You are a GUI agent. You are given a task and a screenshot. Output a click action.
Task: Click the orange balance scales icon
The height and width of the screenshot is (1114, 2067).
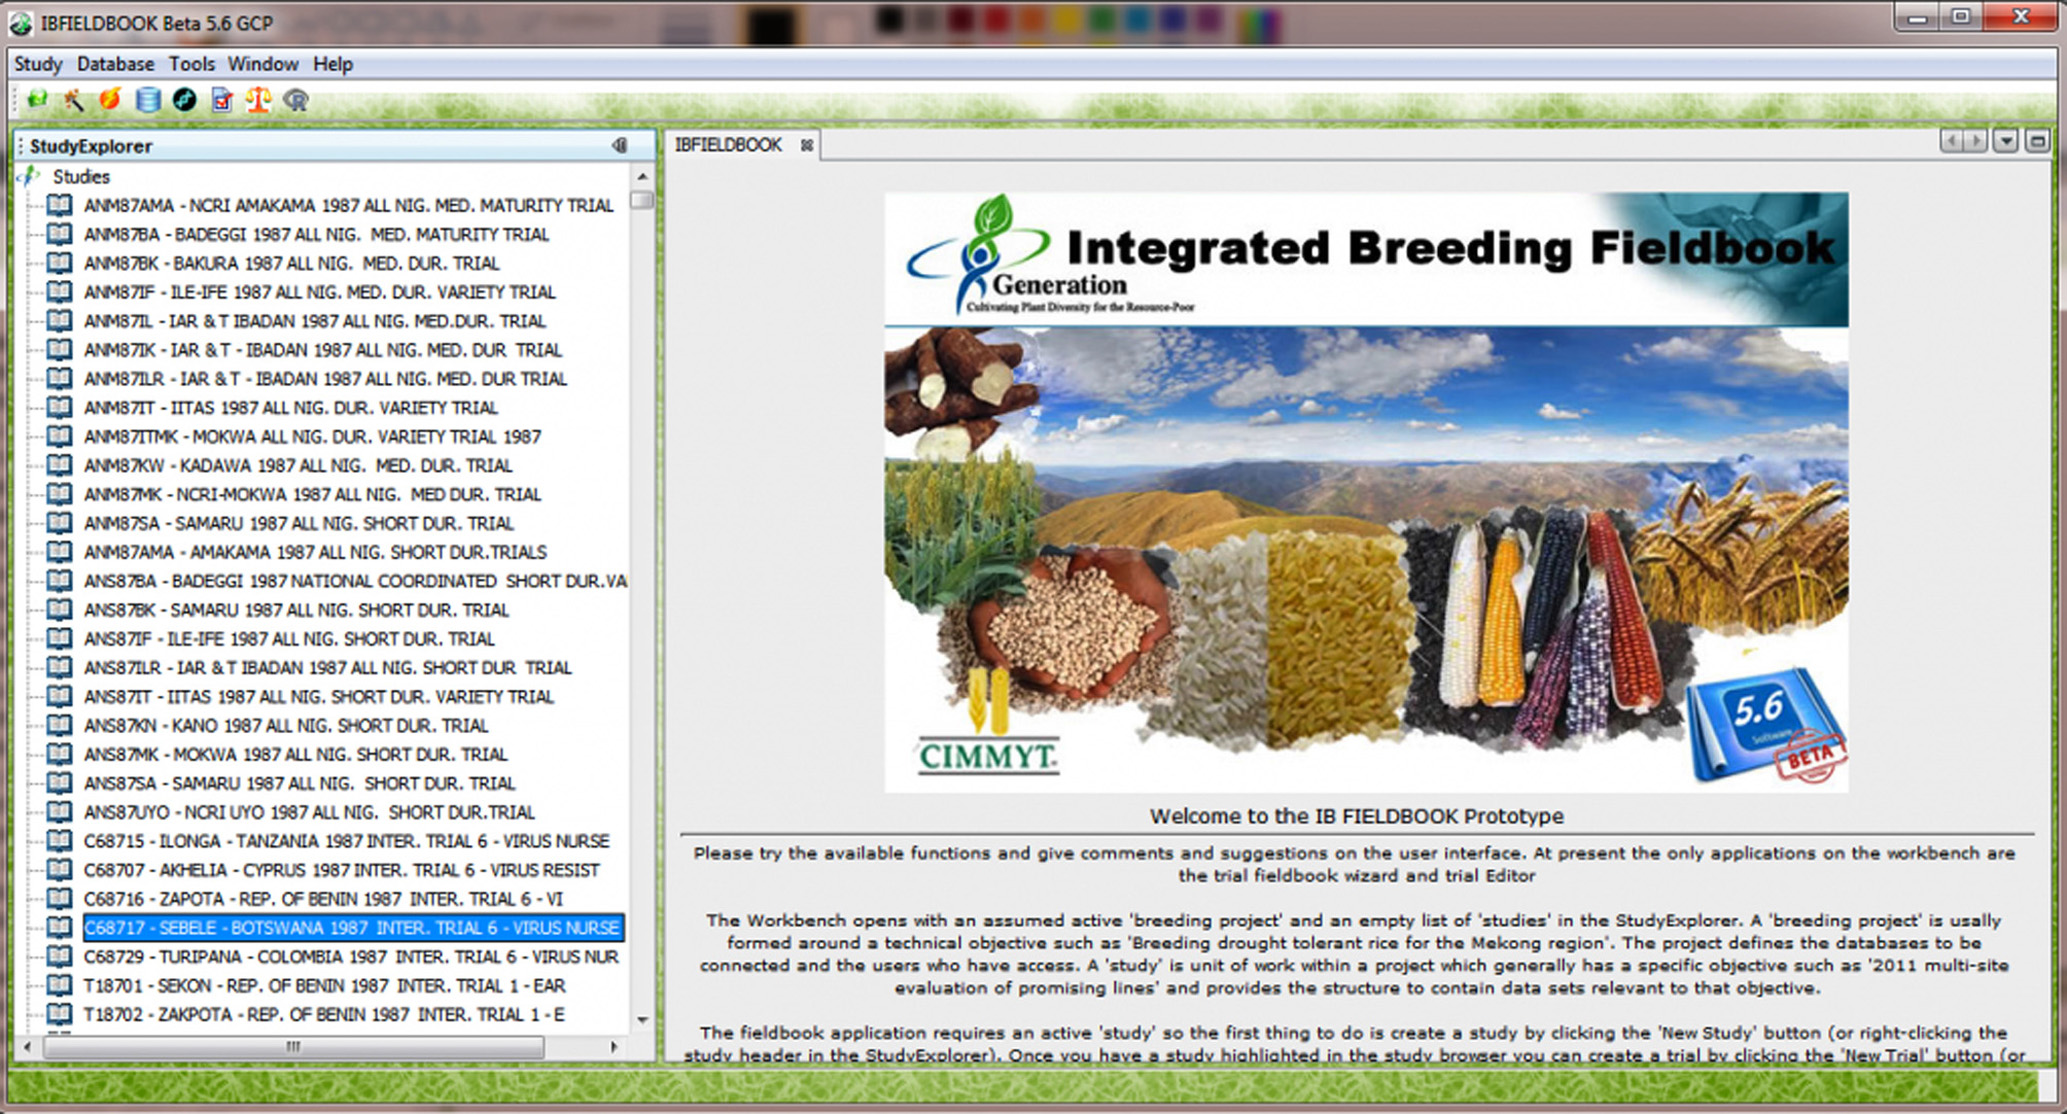(x=259, y=99)
